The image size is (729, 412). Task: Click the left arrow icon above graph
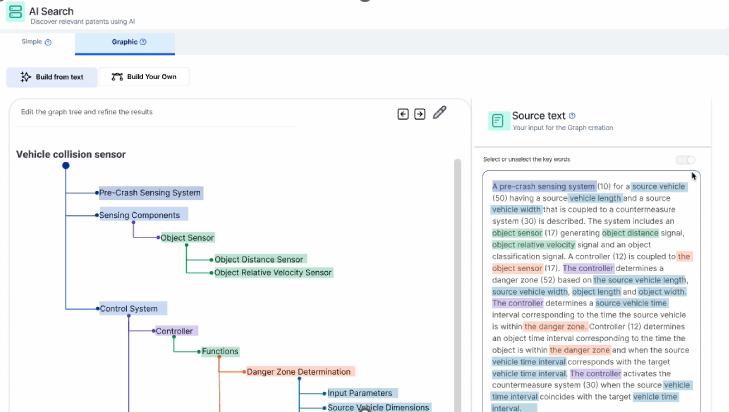click(x=403, y=114)
